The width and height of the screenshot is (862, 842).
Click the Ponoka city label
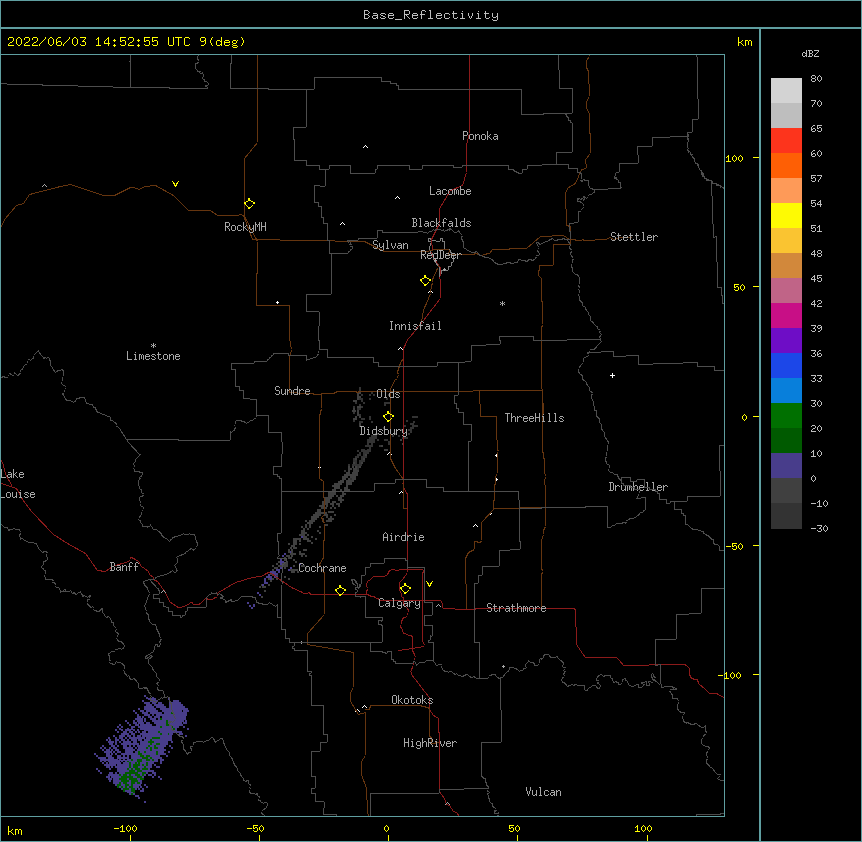pyautogui.click(x=480, y=136)
